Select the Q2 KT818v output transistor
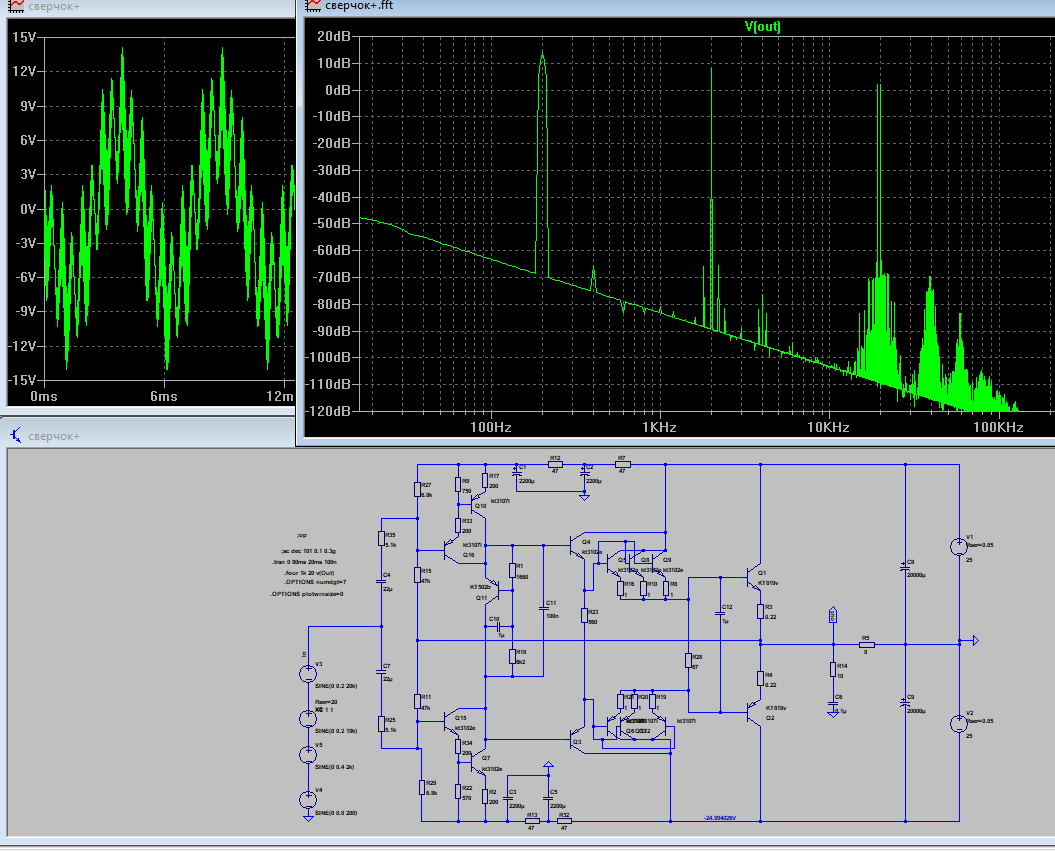This screenshot has height=851, width=1055. pos(754,711)
